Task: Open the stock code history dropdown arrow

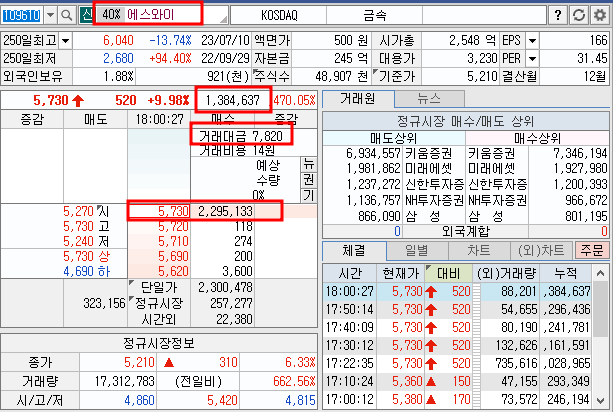Action: click(50, 15)
